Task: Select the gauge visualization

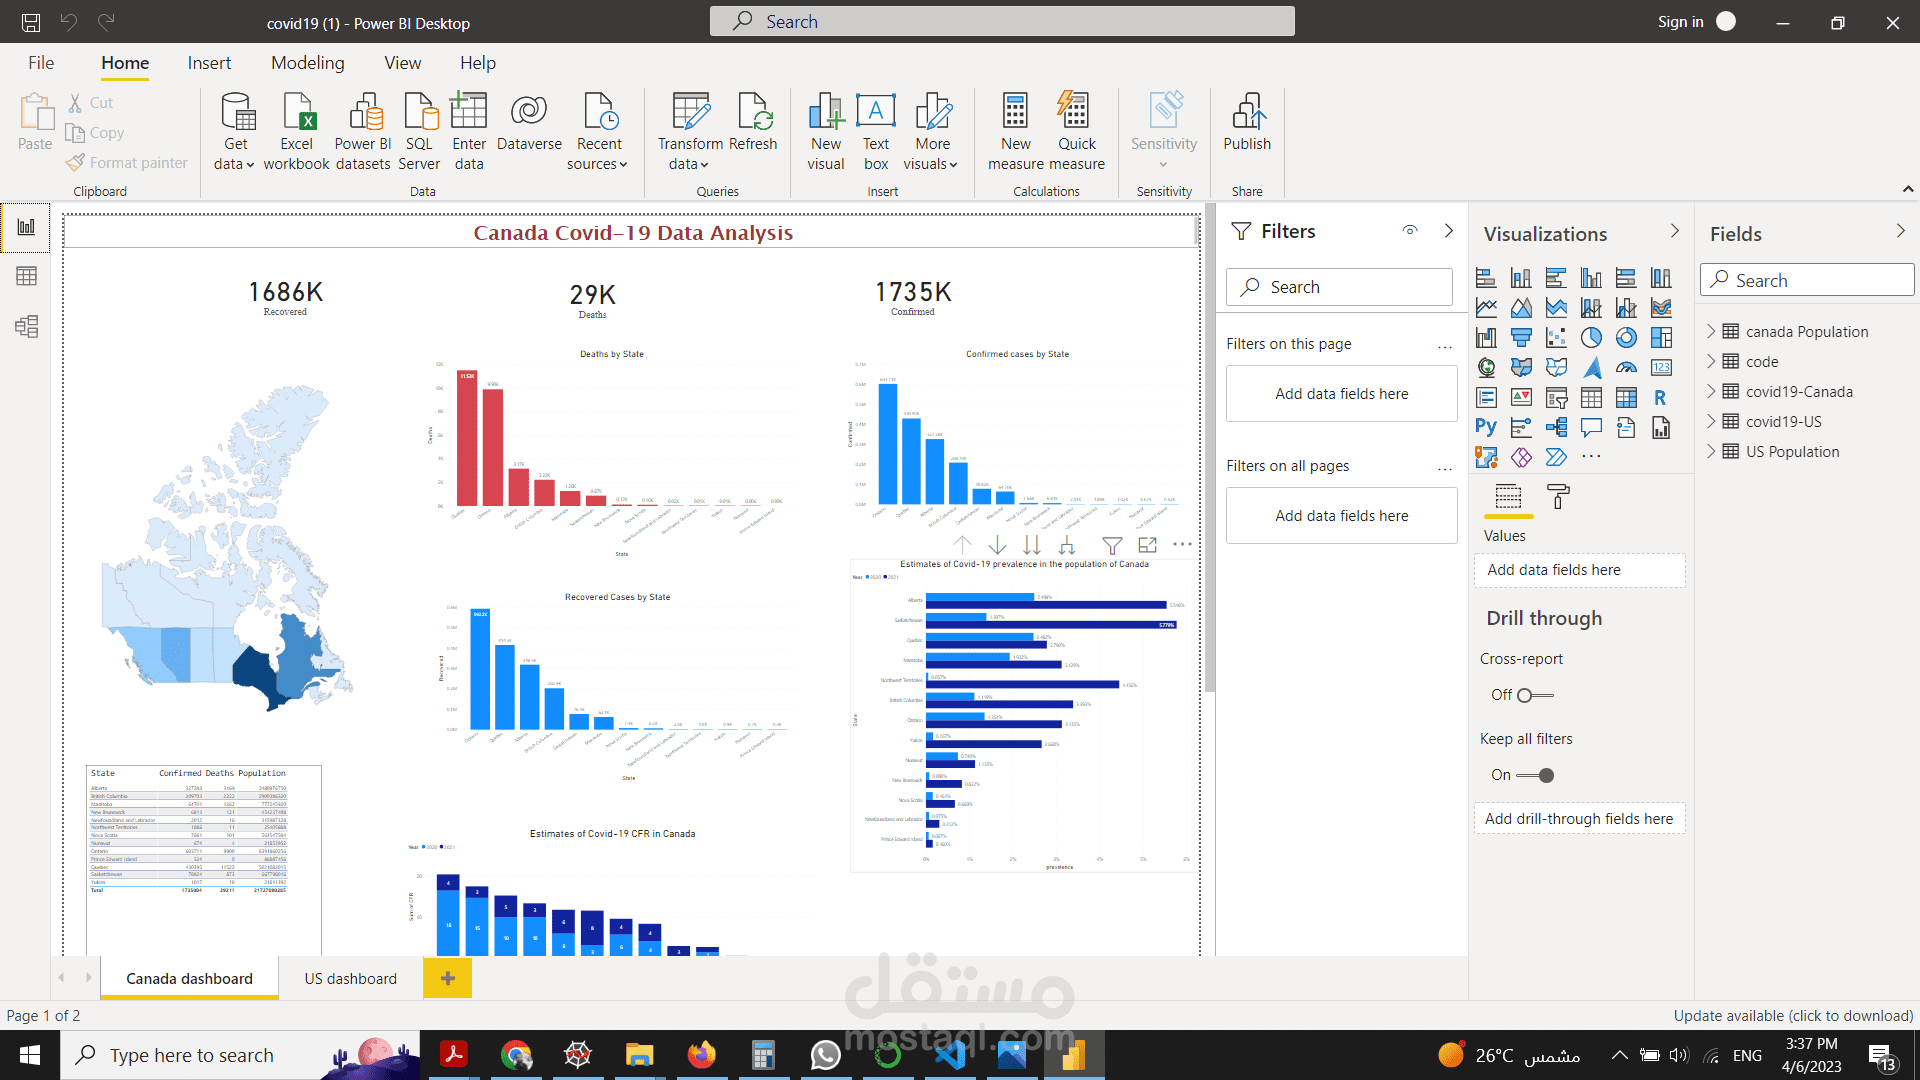Action: (1626, 368)
